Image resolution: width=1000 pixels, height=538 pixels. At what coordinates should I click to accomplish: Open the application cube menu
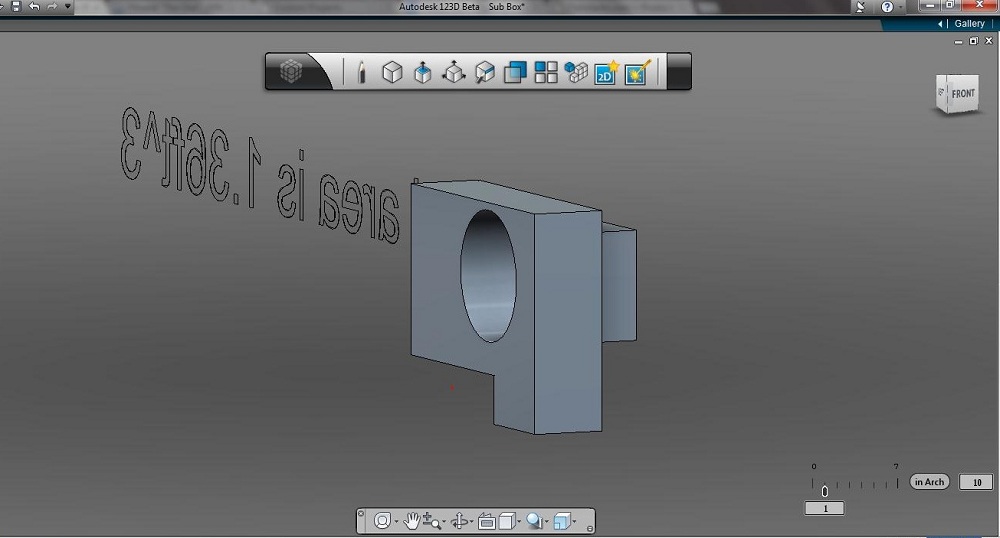[x=291, y=71]
